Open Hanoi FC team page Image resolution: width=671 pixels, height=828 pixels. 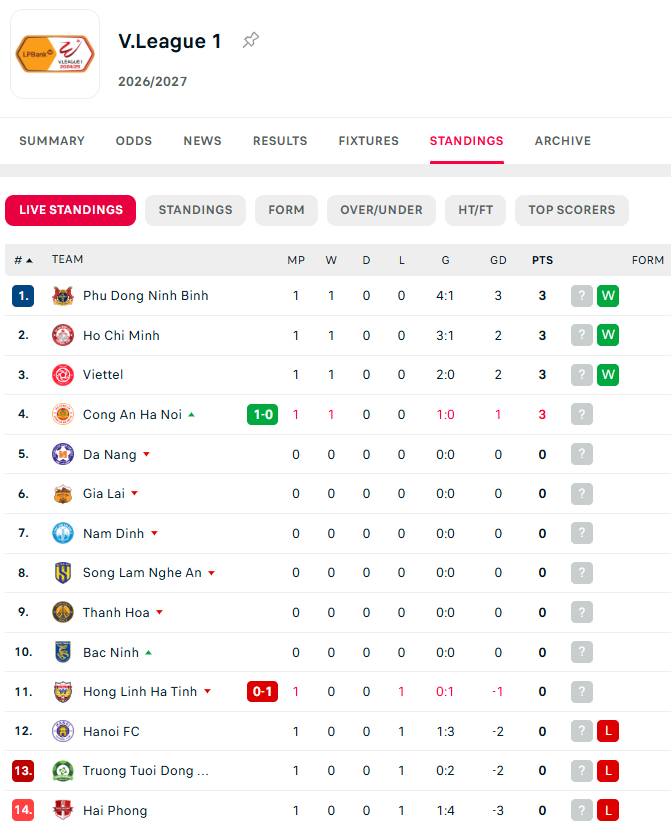tap(111, 731)
